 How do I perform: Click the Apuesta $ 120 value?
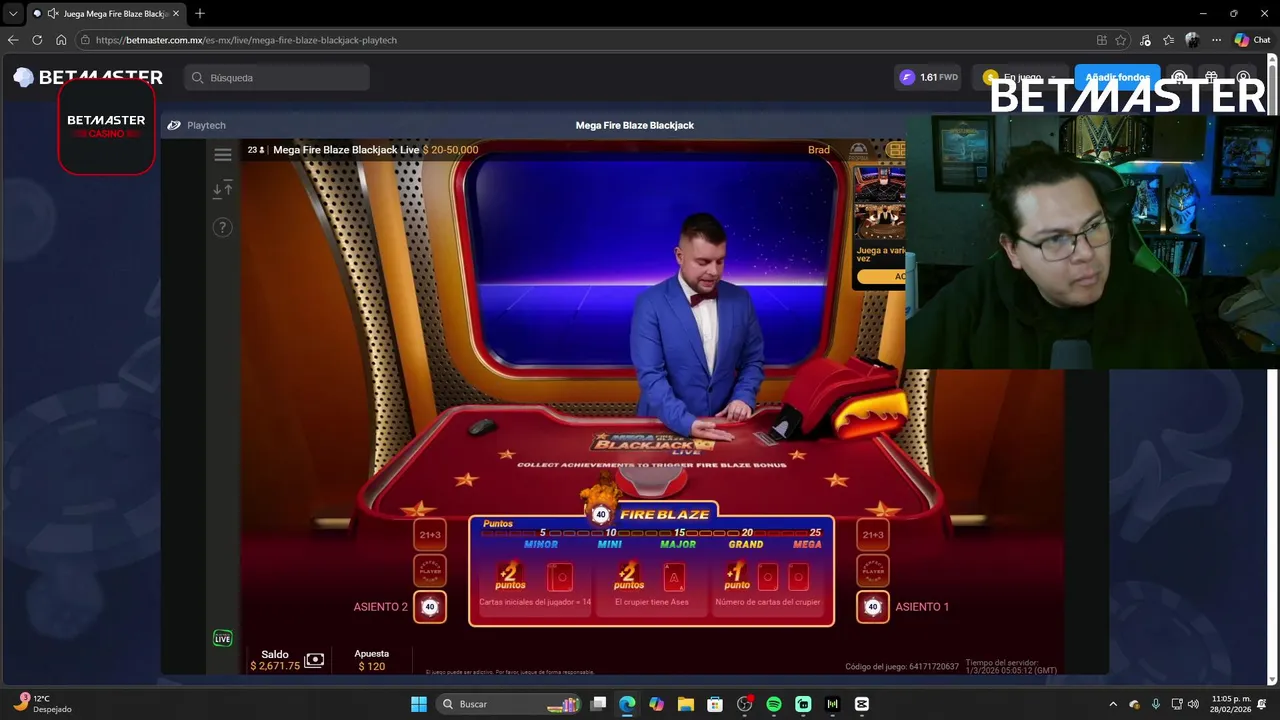(x=372, y=666)
